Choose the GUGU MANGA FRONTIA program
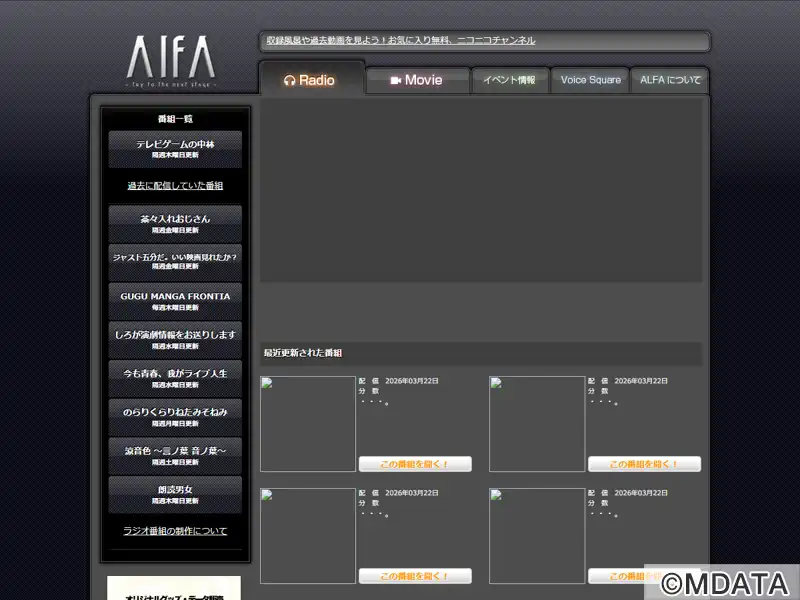The width and height of the screenshot is (800, 600). tap(175, 301)
